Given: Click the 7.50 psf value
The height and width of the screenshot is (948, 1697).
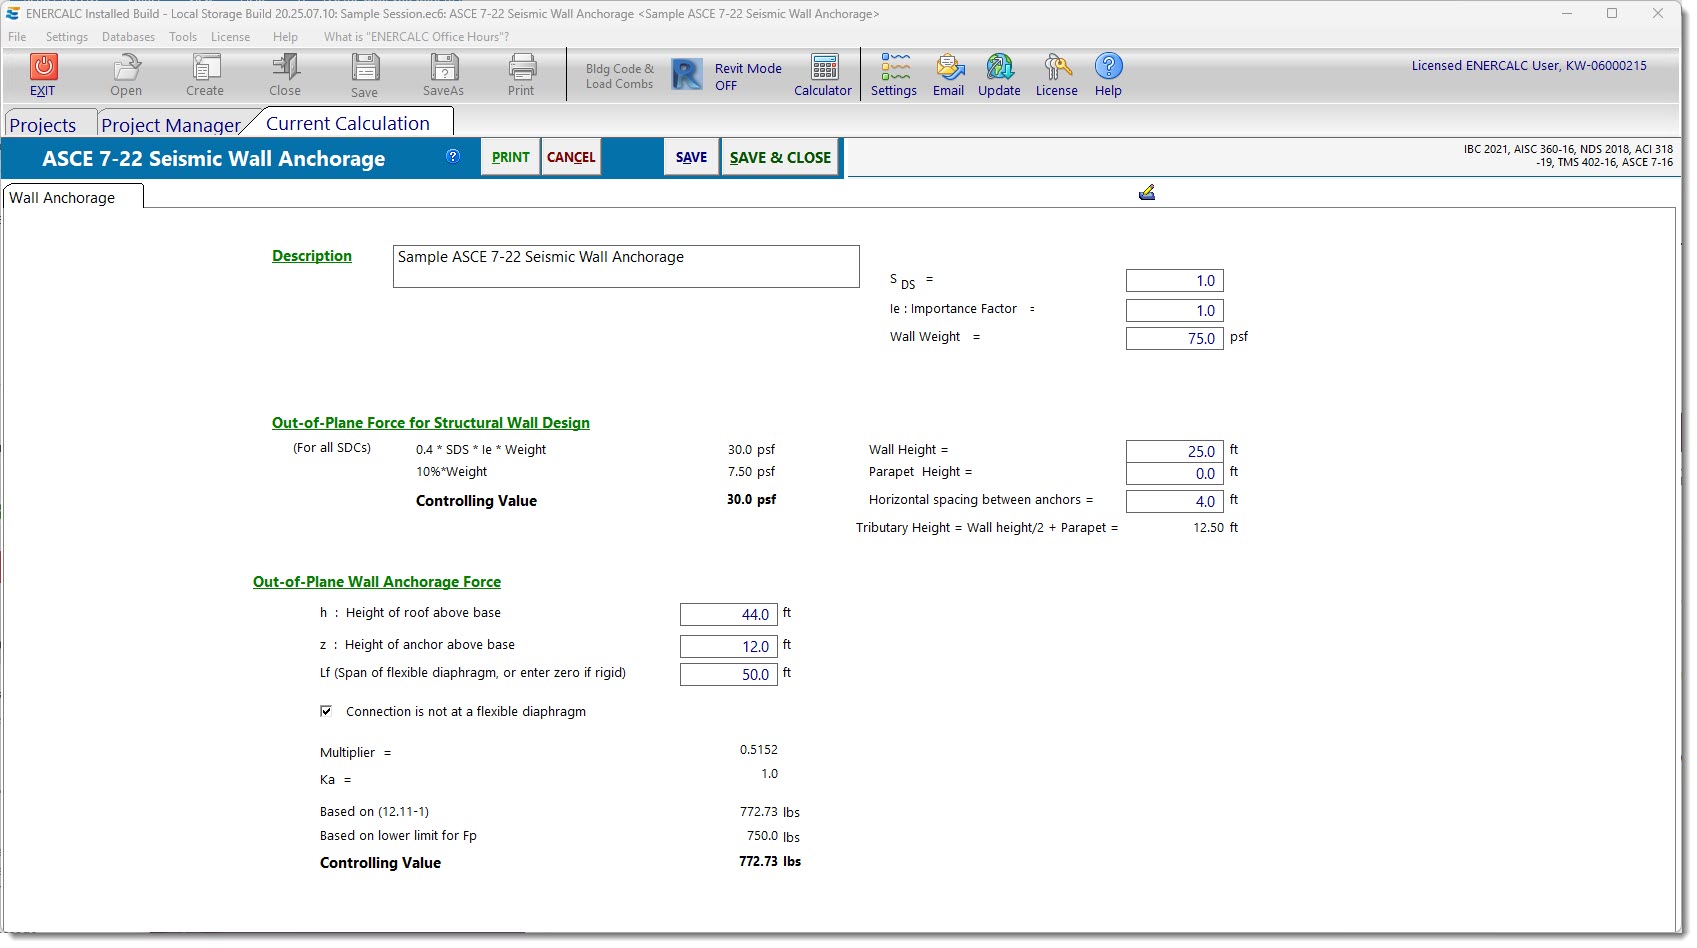Looking at the screenshot, I should point(751,471).
